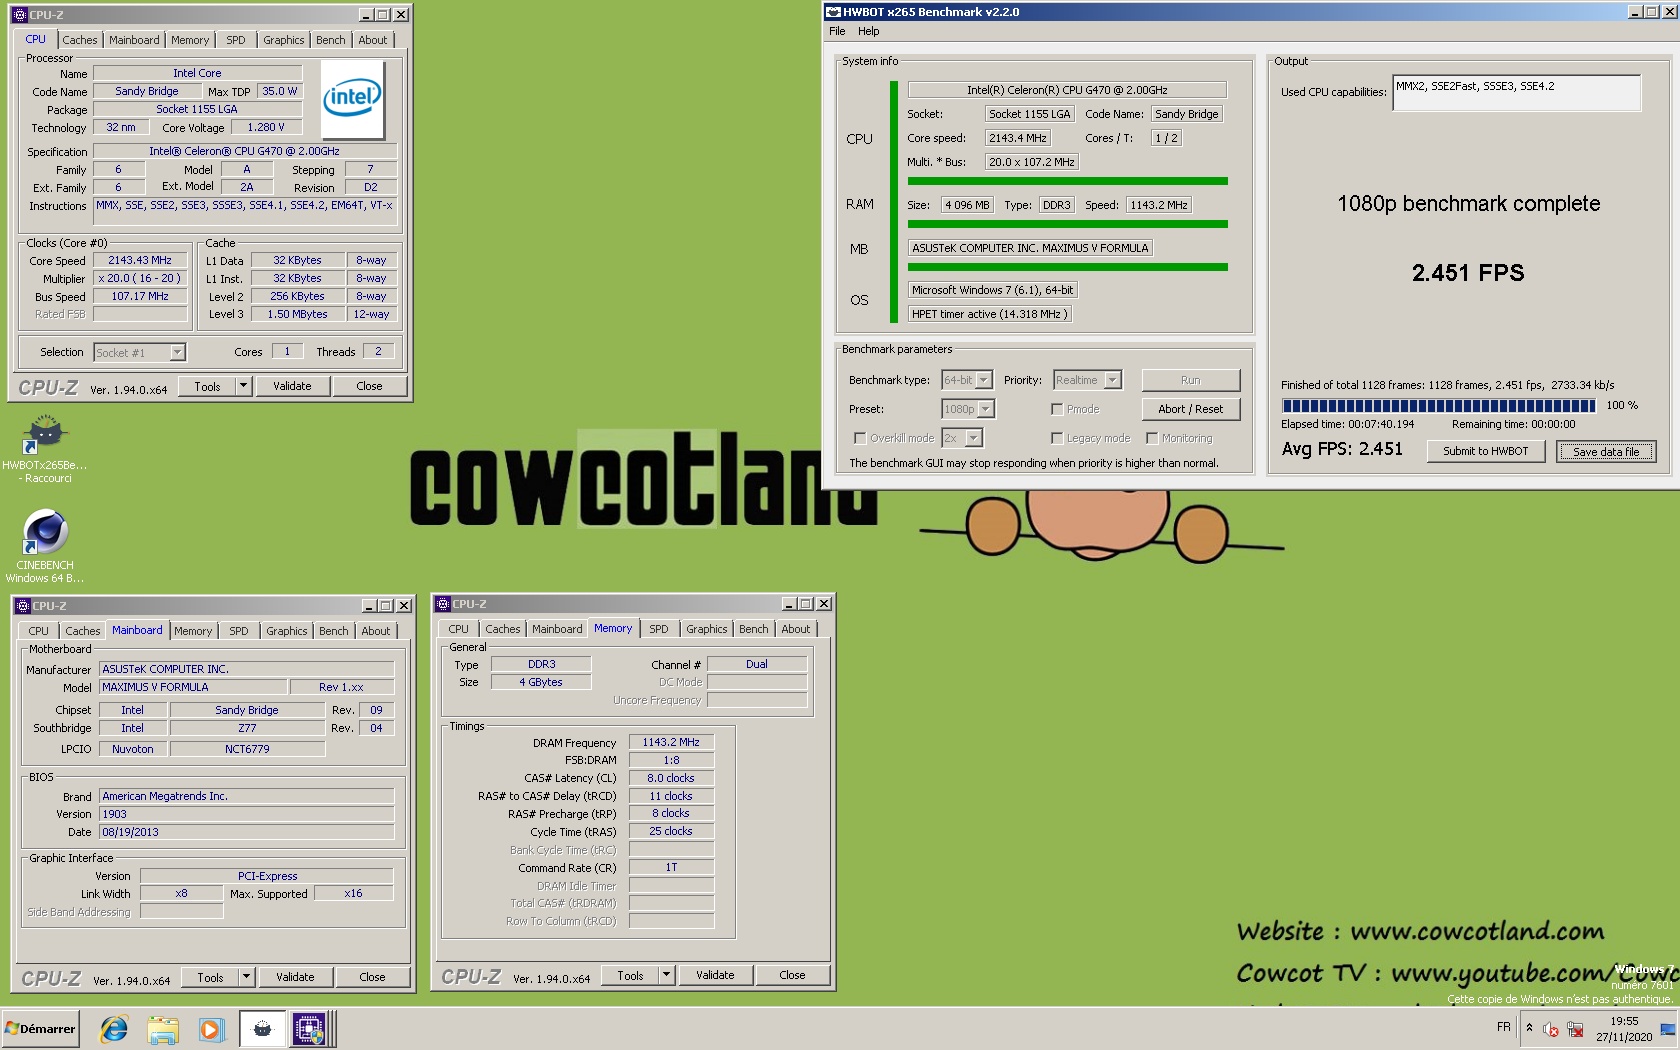Click the green CPU status bar under Multi * Bus
Screen dimensions: 1680x1050
1067,181
